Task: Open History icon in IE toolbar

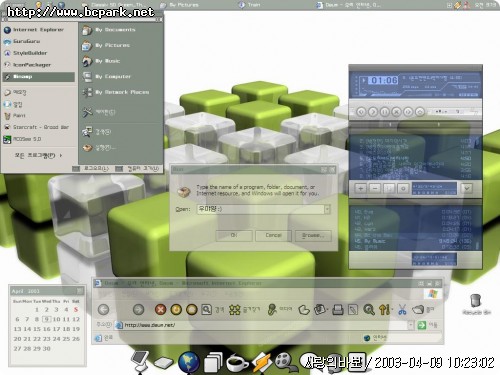Action: pos(304,310)
